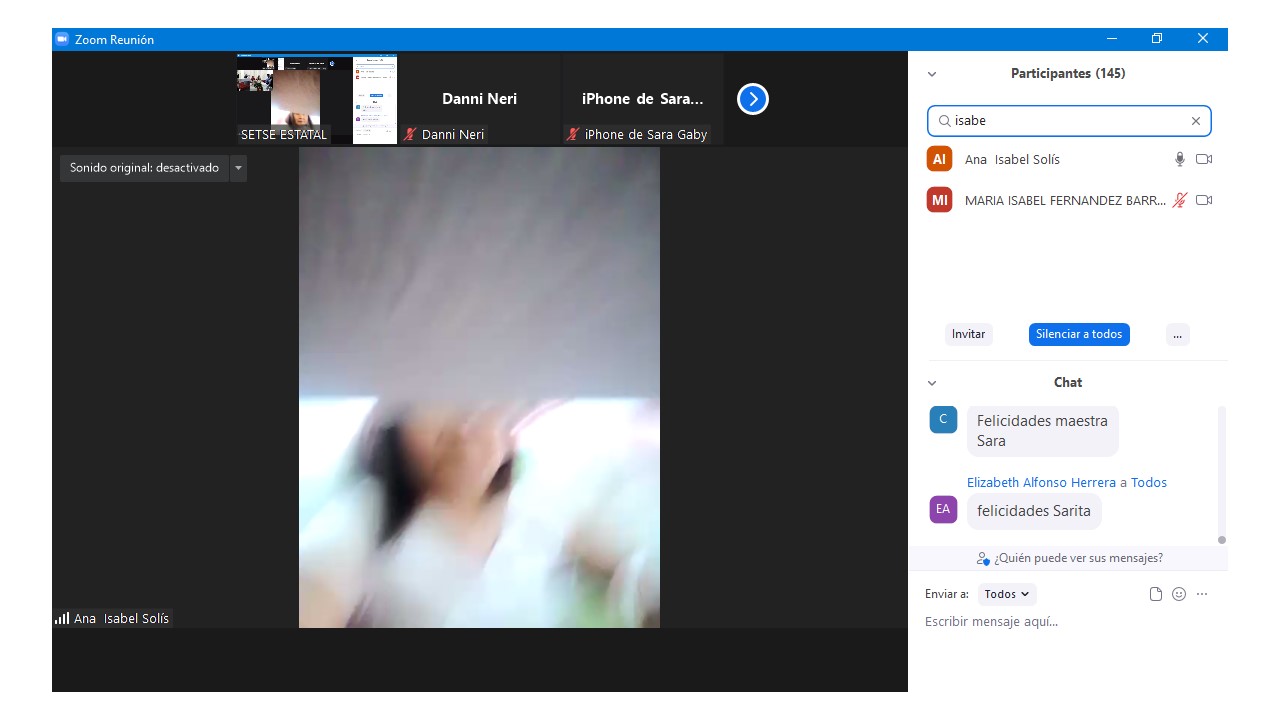
Task: Toggle Ana Isabel Solís video camera
Action: point(1204,159)
